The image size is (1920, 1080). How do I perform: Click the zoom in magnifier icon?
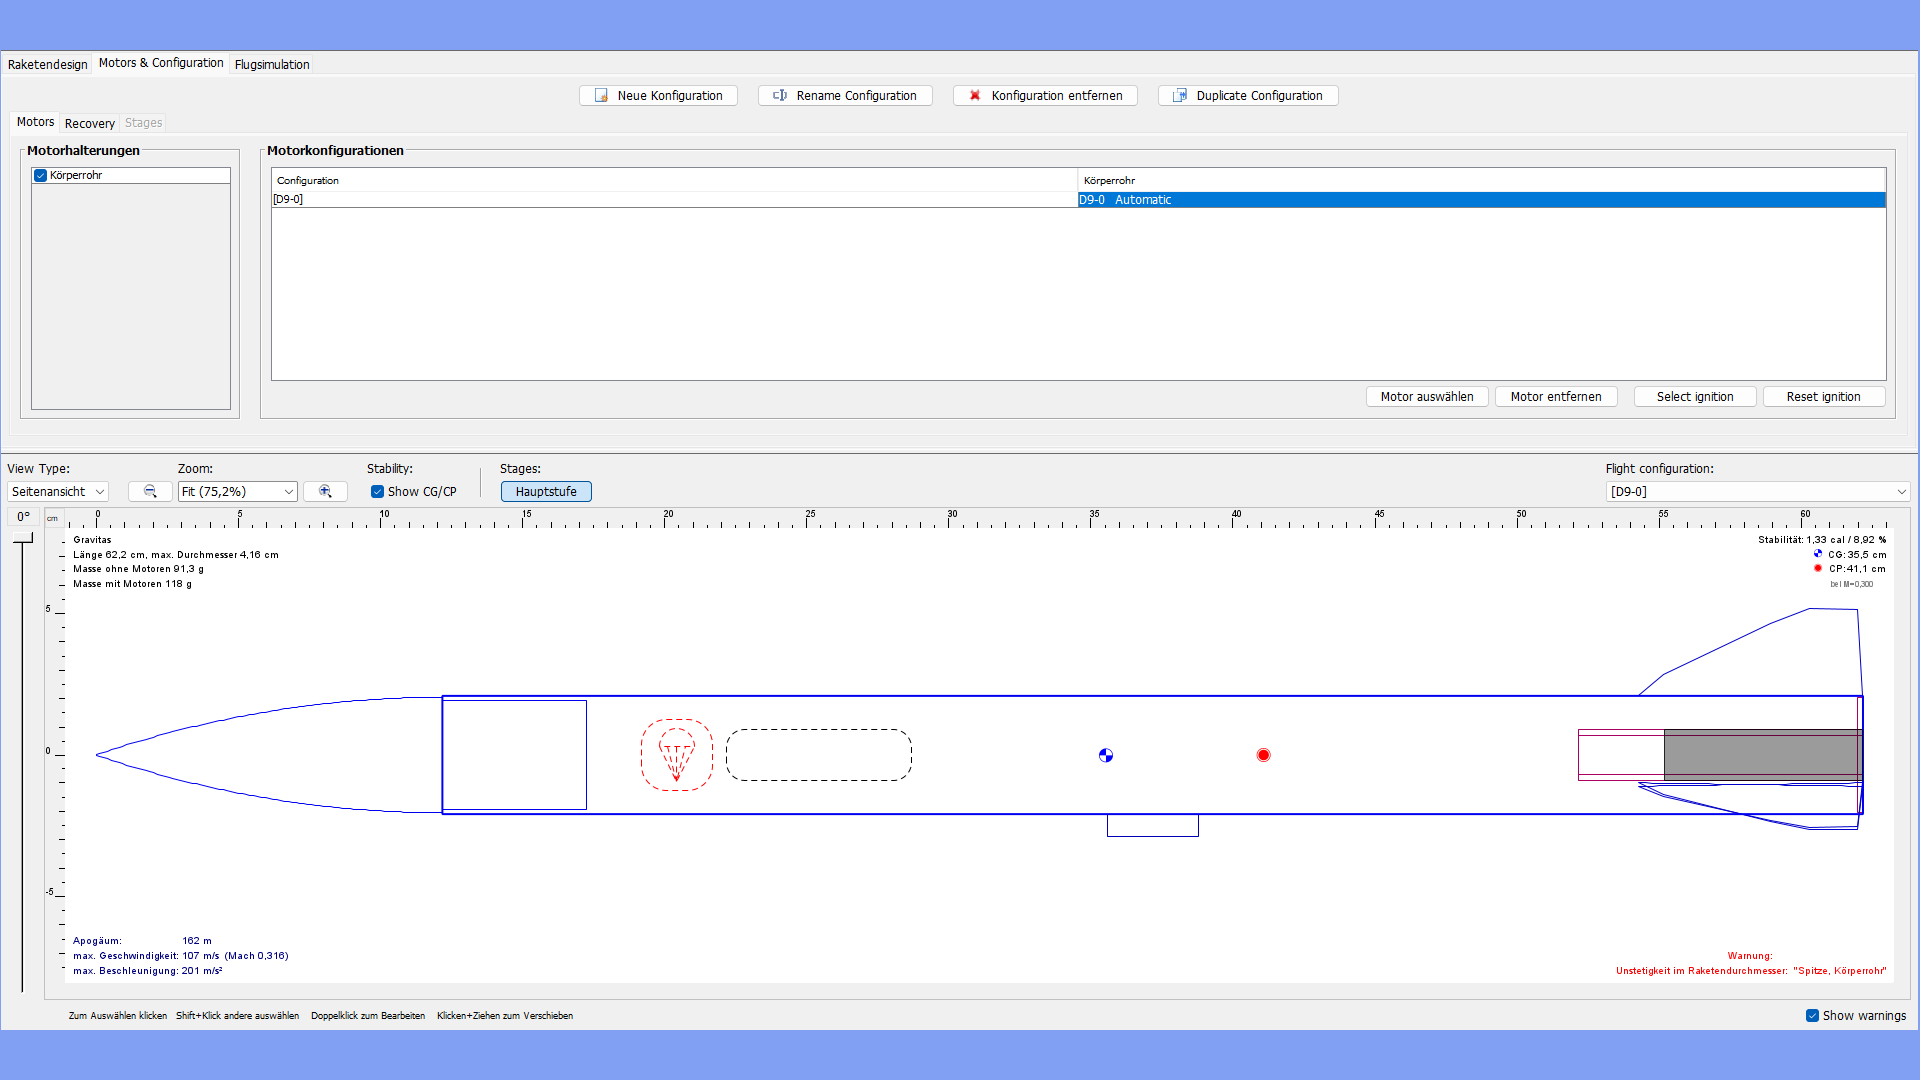[x=325, y=491]
